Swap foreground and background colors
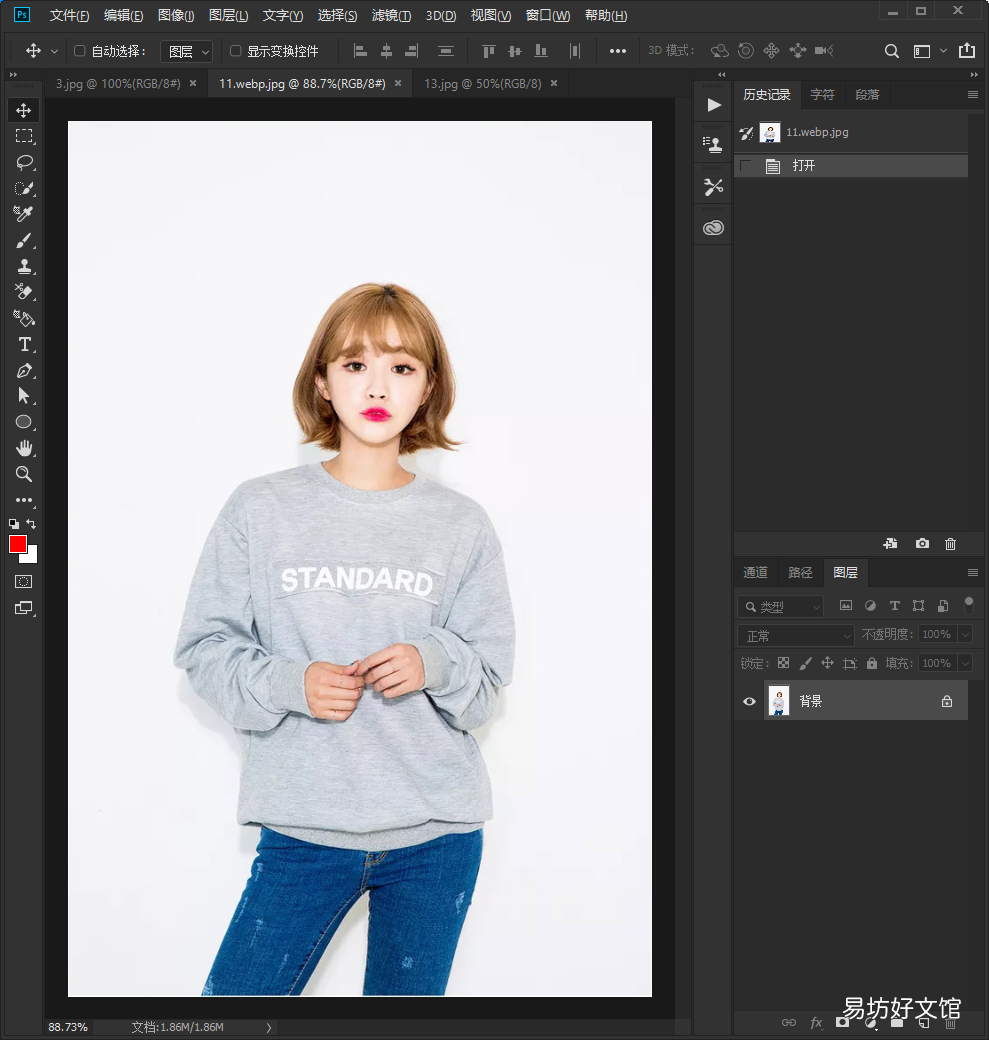The width and height of the screenshot is (989, 1040). (31, 523)
